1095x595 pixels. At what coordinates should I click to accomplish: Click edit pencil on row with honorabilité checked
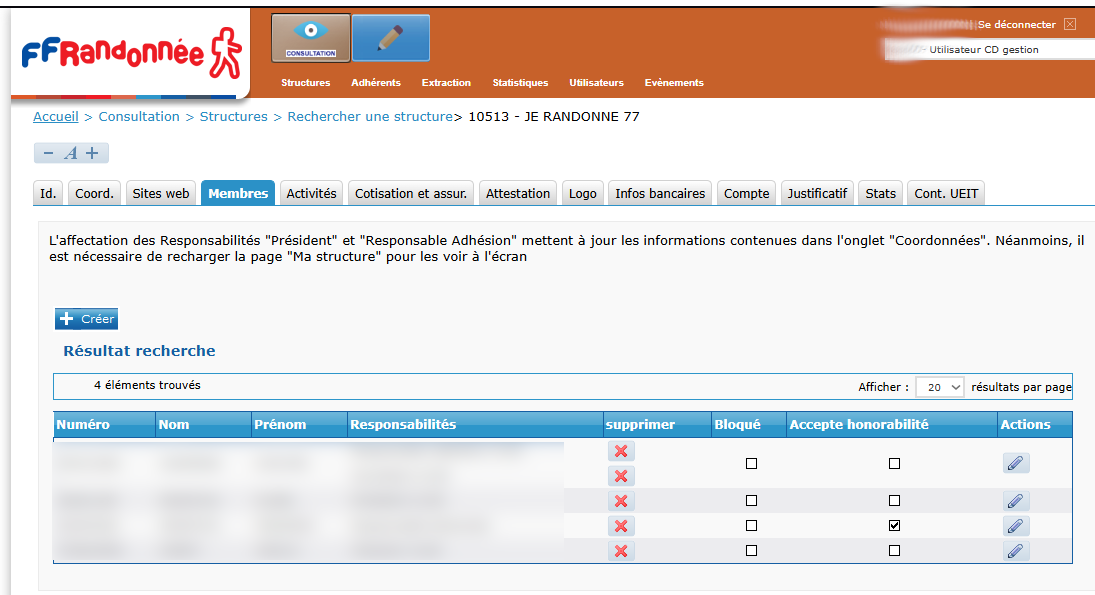pos(1016,526)
